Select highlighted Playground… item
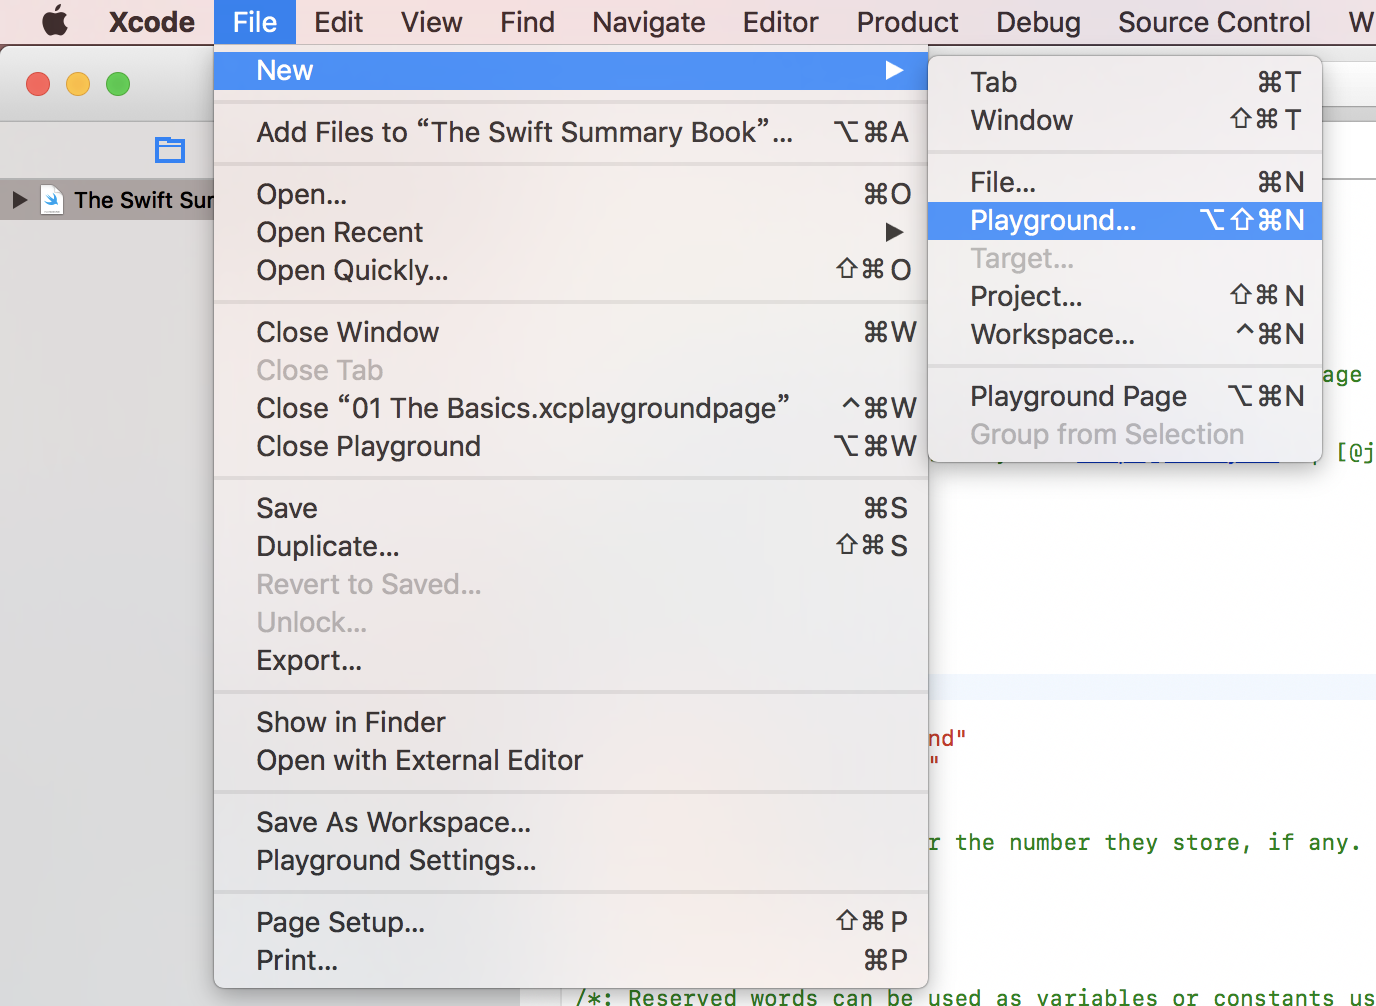1376x1006 pixels. click(1125, 220)
